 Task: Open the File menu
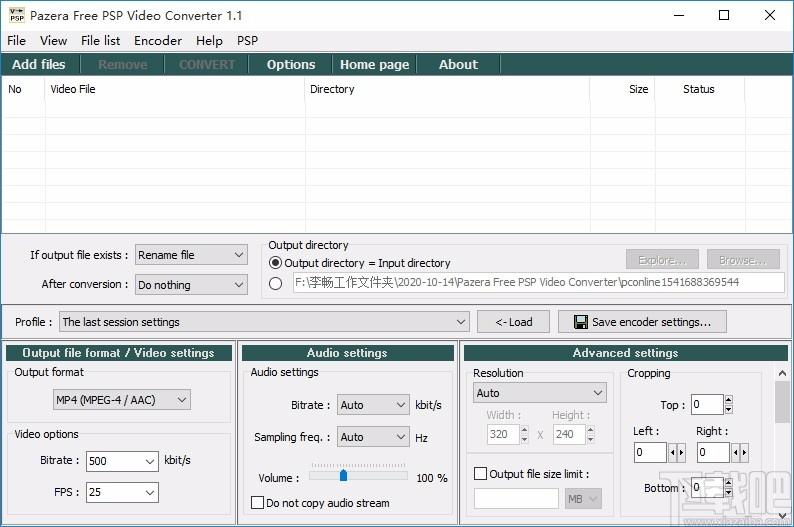point(16,40)
